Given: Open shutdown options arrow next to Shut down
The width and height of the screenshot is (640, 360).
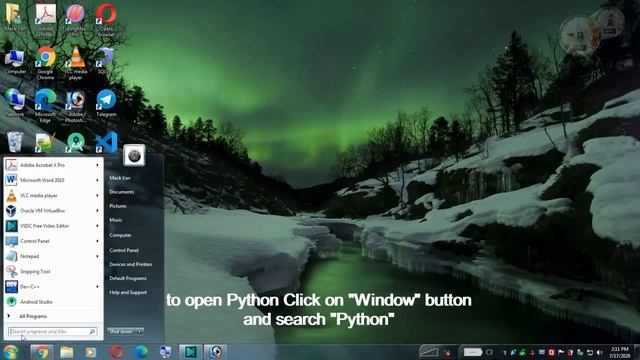Looking at the screenshot, I should click(140, 331).
